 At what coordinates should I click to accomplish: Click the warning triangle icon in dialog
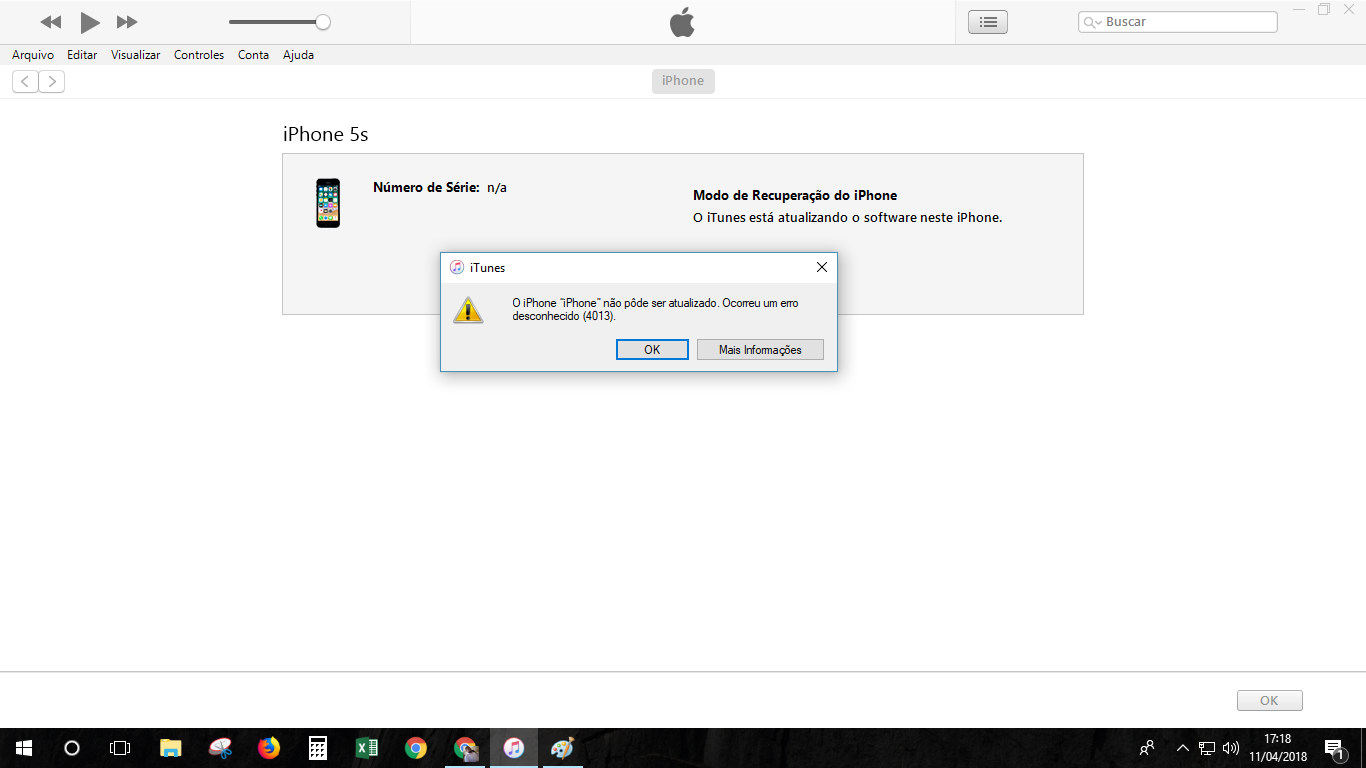tap(467, 309)
